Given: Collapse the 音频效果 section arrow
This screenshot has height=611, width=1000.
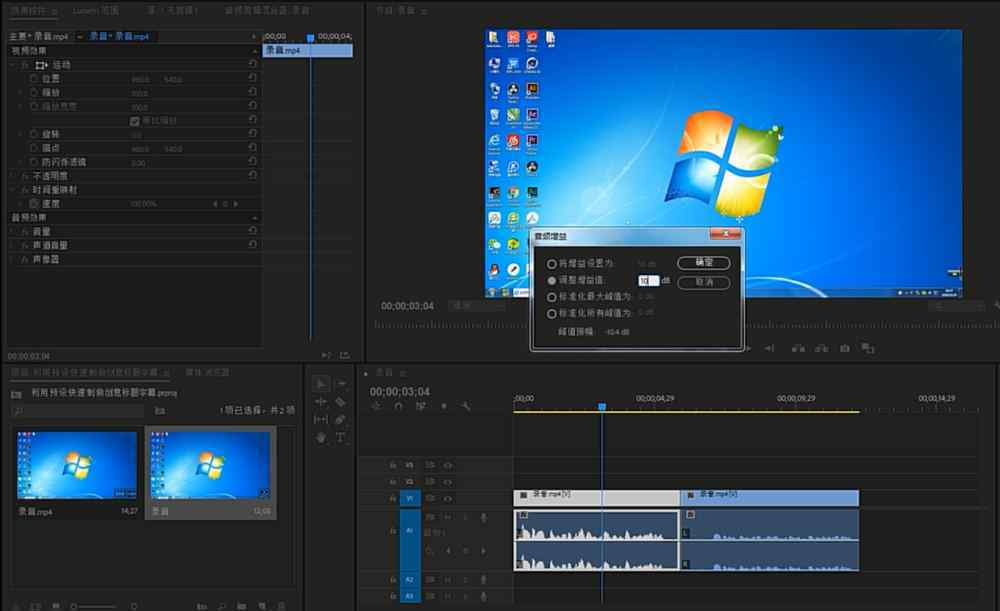Looking at the screenshot, I should (x=255, y=217).
